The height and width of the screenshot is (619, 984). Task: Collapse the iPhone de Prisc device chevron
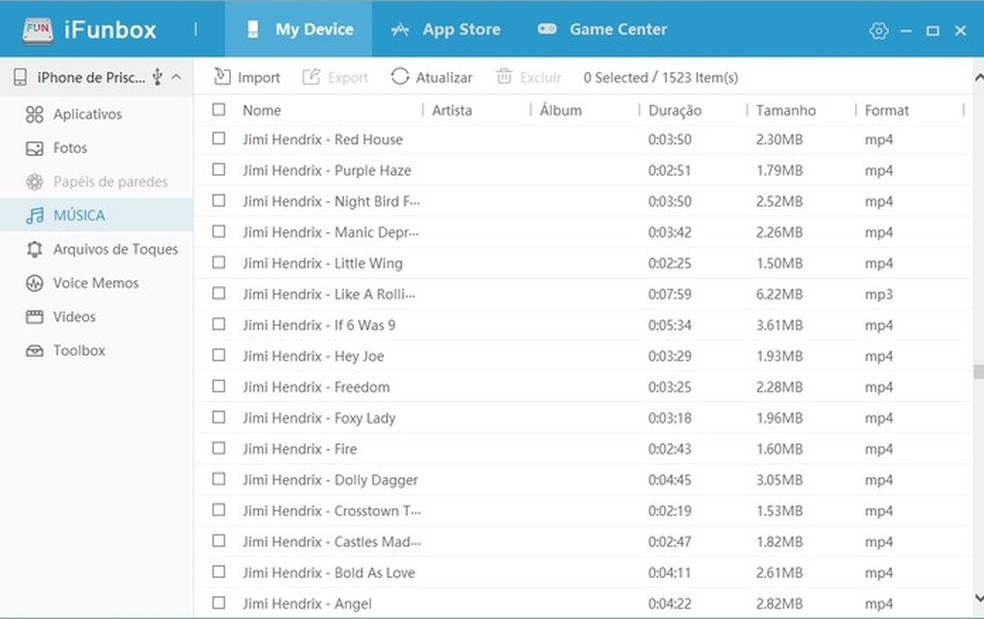coord(176,77)
